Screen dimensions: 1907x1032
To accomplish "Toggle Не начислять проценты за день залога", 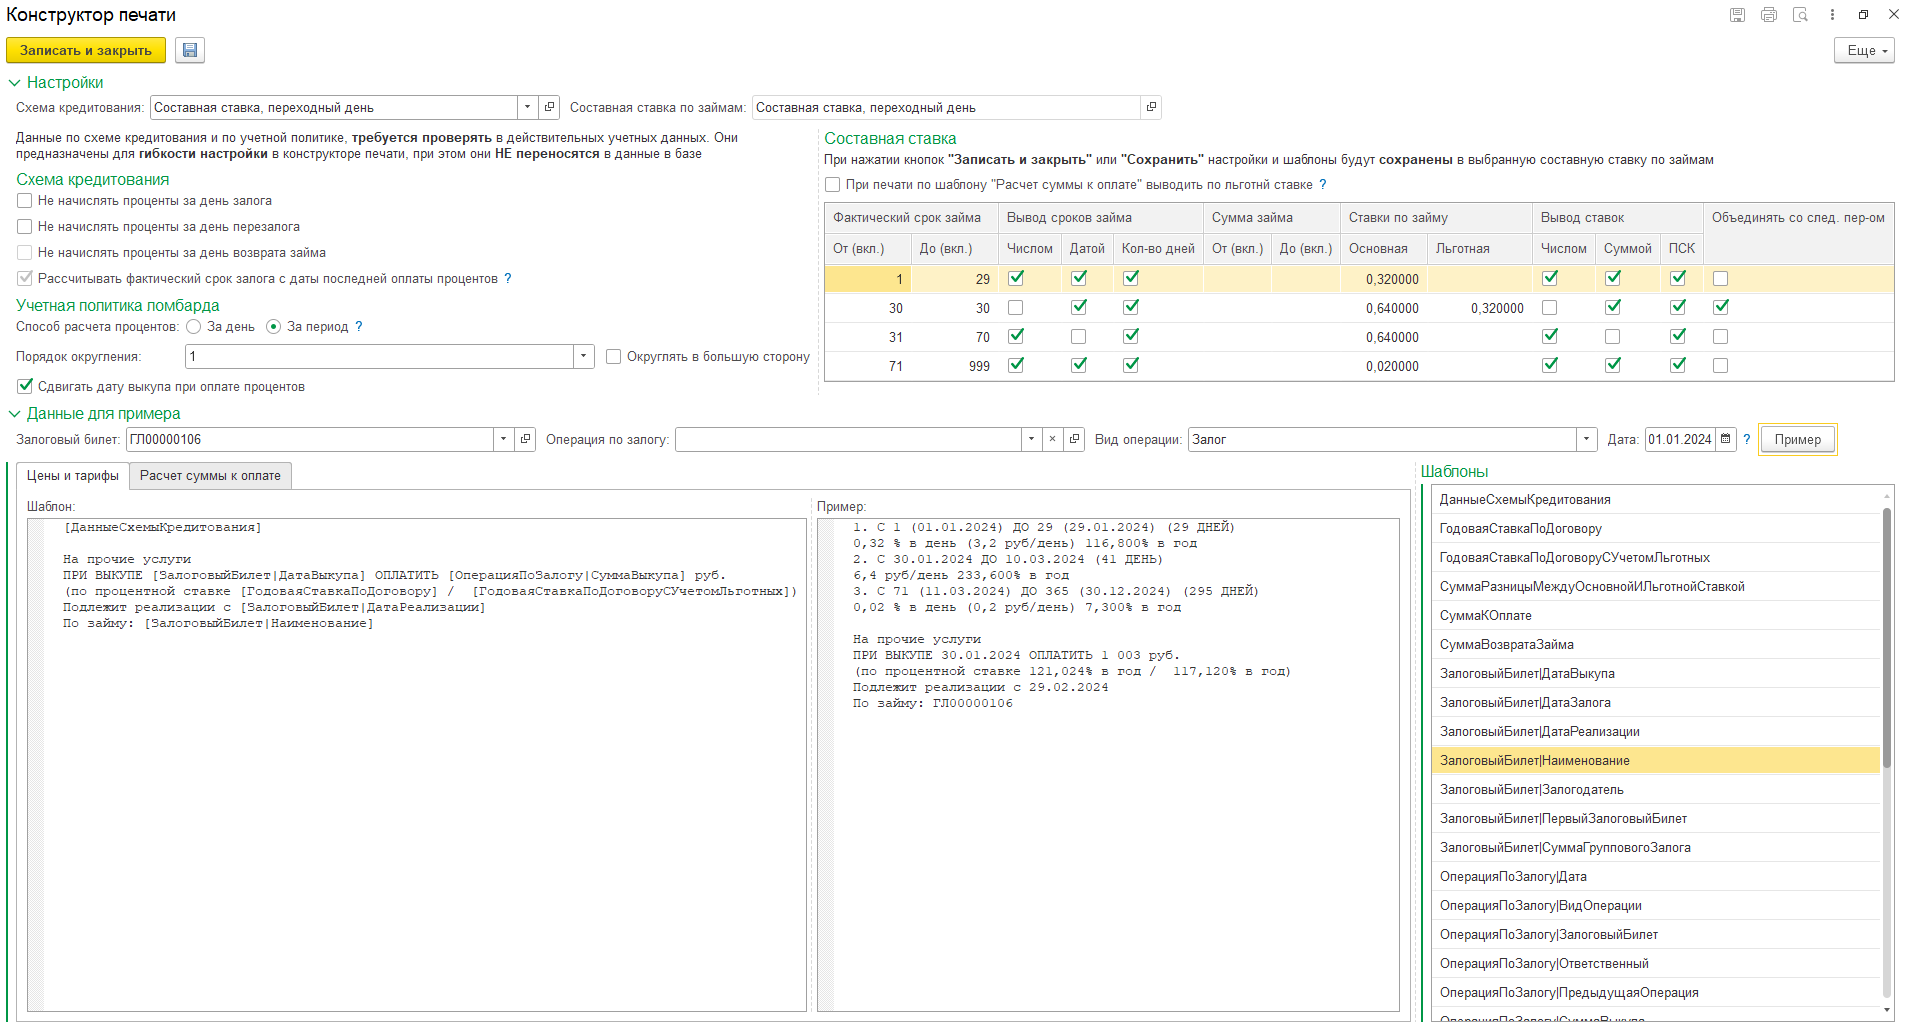I will pyautogui.click(x=25, y=201).
